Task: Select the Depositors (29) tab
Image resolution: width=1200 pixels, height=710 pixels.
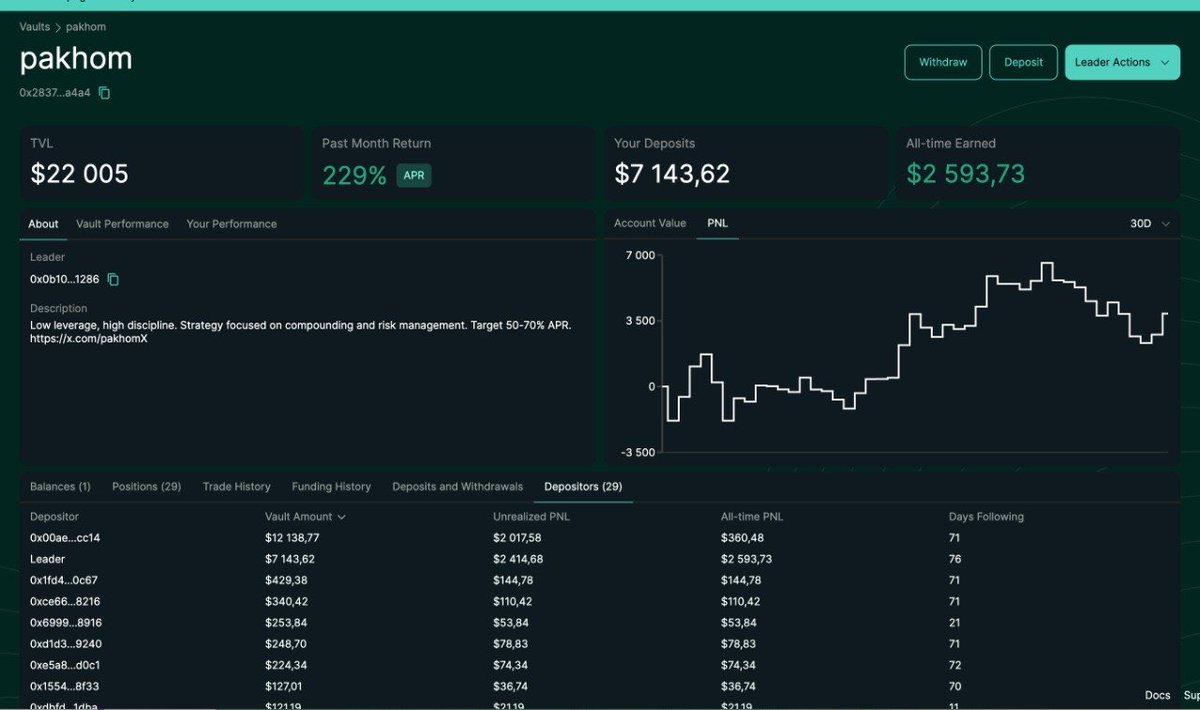Action: pos(583,487)
